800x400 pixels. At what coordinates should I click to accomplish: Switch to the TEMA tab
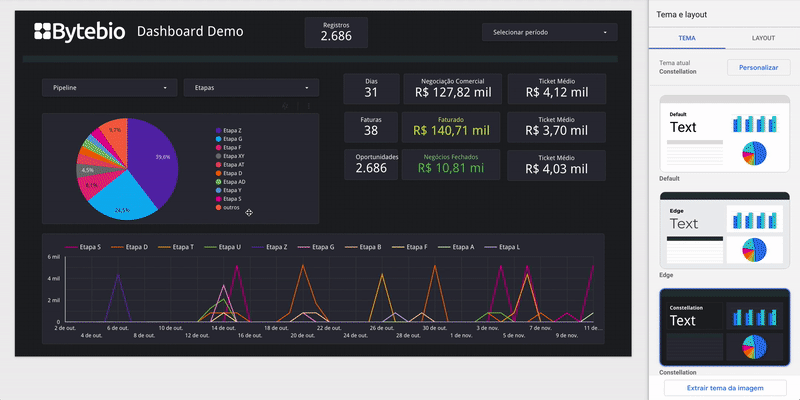click(687, 37)
